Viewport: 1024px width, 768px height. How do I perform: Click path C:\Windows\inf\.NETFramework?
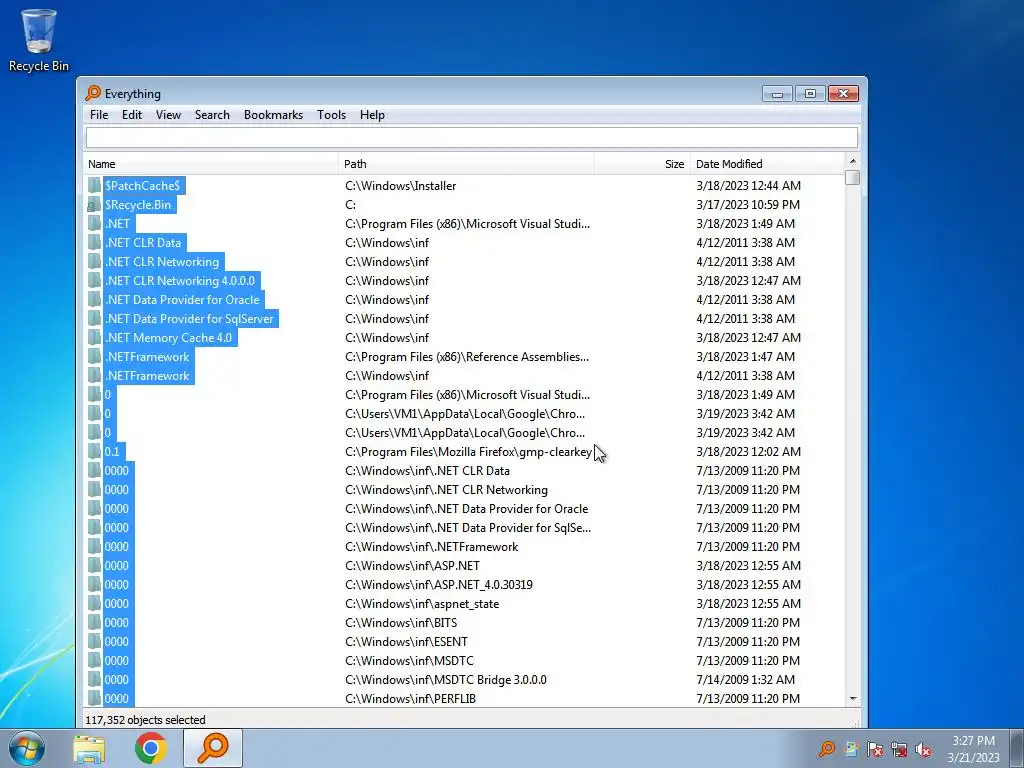(432, 547)
